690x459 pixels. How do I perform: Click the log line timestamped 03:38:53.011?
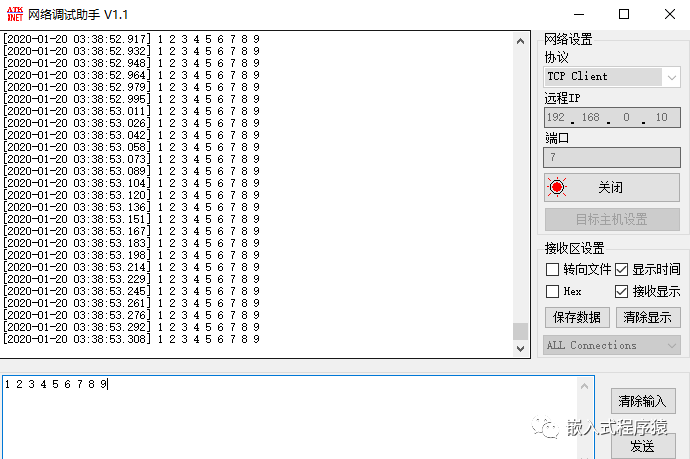pos(132,111)
